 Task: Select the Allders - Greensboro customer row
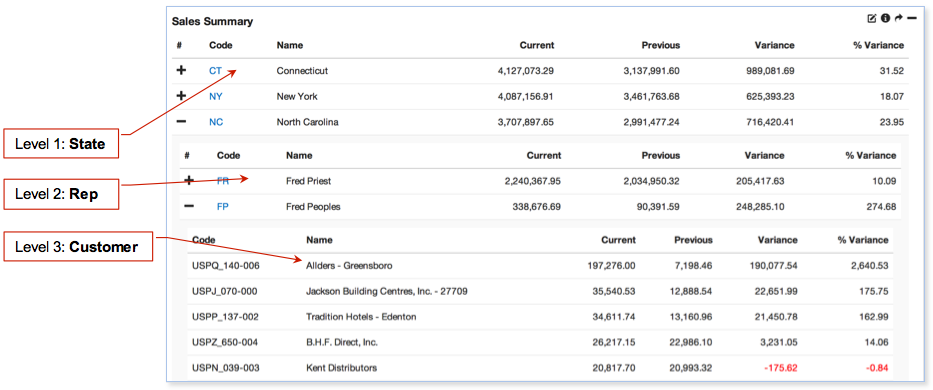[540, 266]
